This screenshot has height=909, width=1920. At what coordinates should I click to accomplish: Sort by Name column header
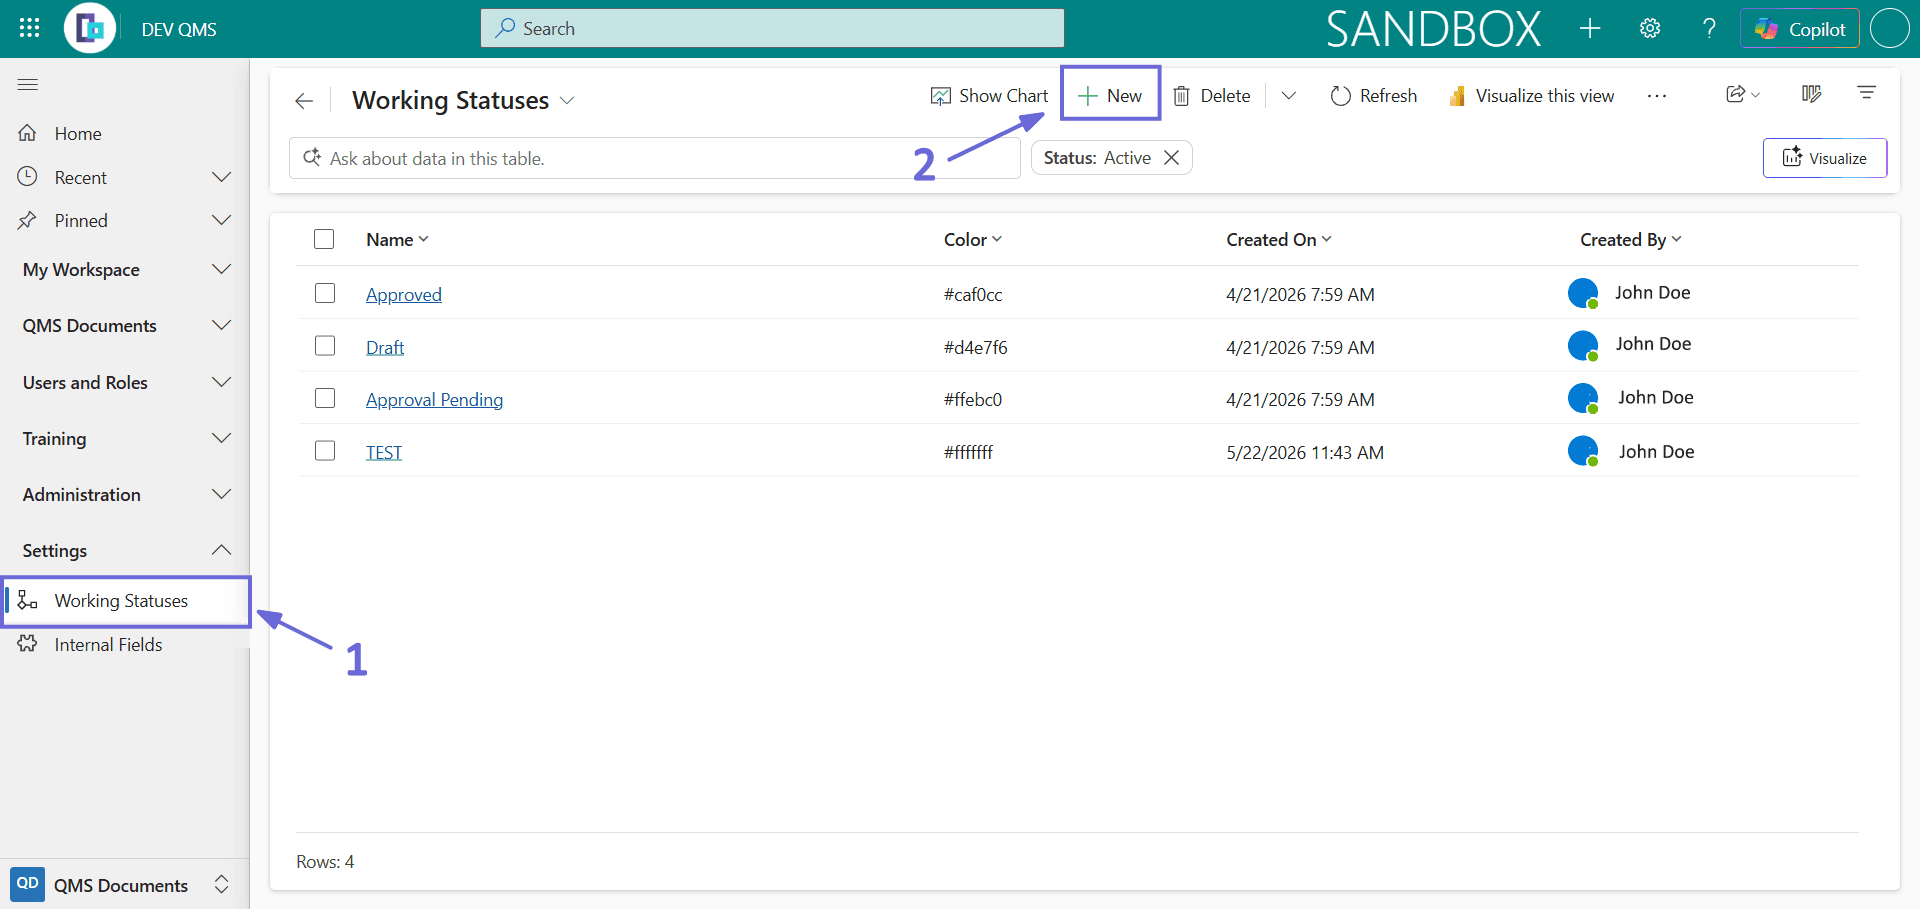click(397, 240)
